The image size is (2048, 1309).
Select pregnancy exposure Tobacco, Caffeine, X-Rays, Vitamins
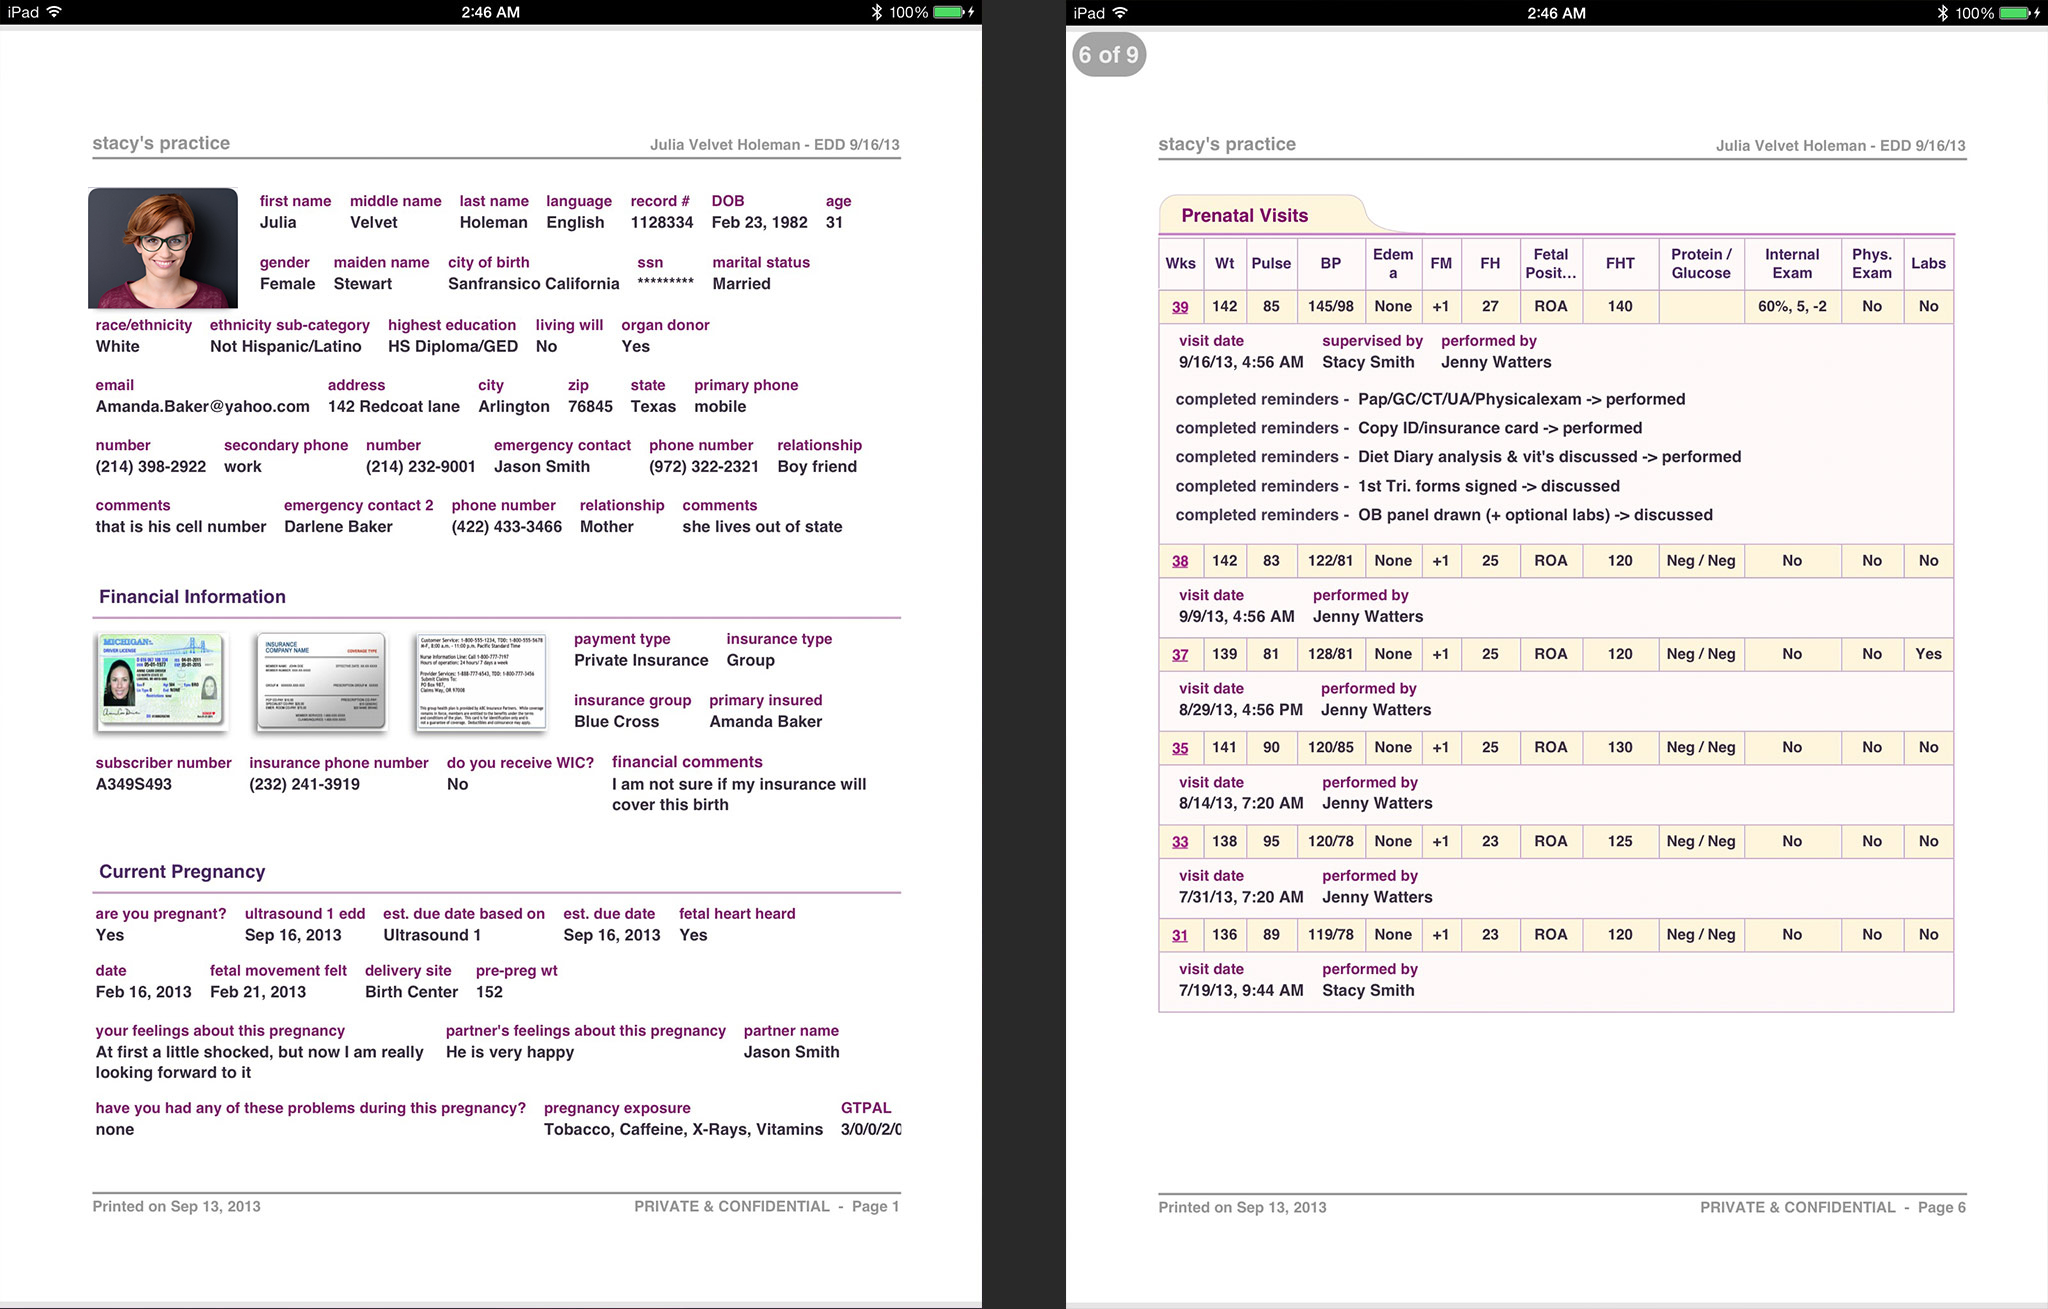tap(684, 1130)
